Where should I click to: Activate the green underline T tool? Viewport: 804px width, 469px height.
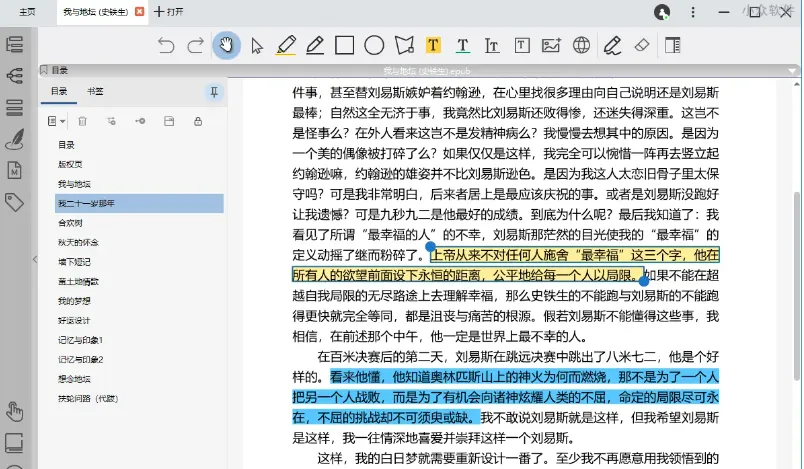(x=463, y=46)
